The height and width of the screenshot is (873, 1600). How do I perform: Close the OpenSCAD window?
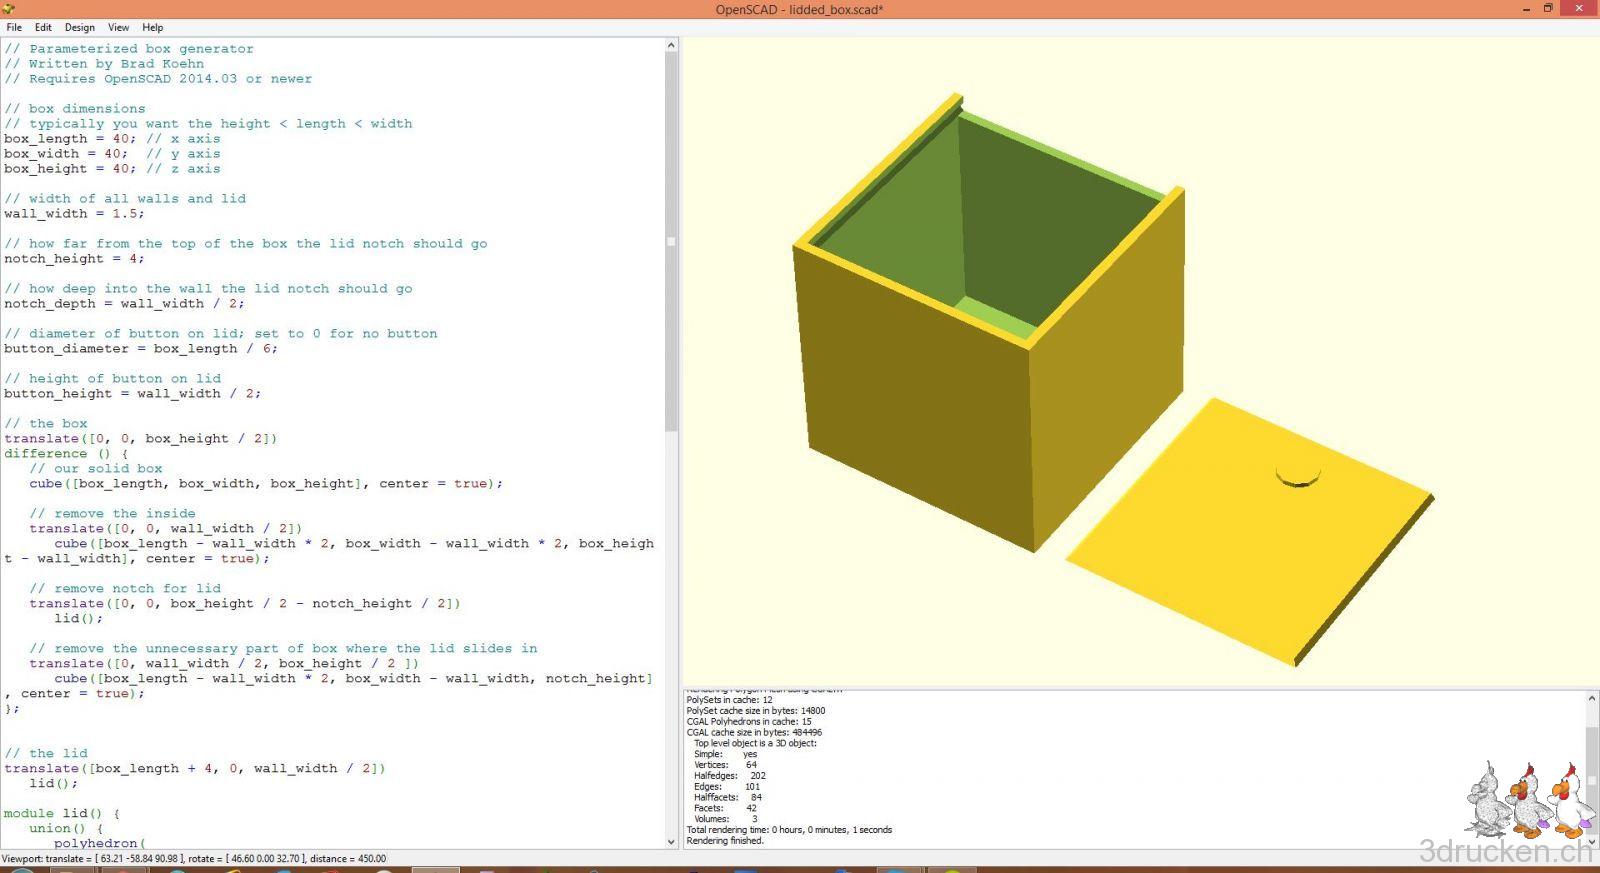point(1579,8)
